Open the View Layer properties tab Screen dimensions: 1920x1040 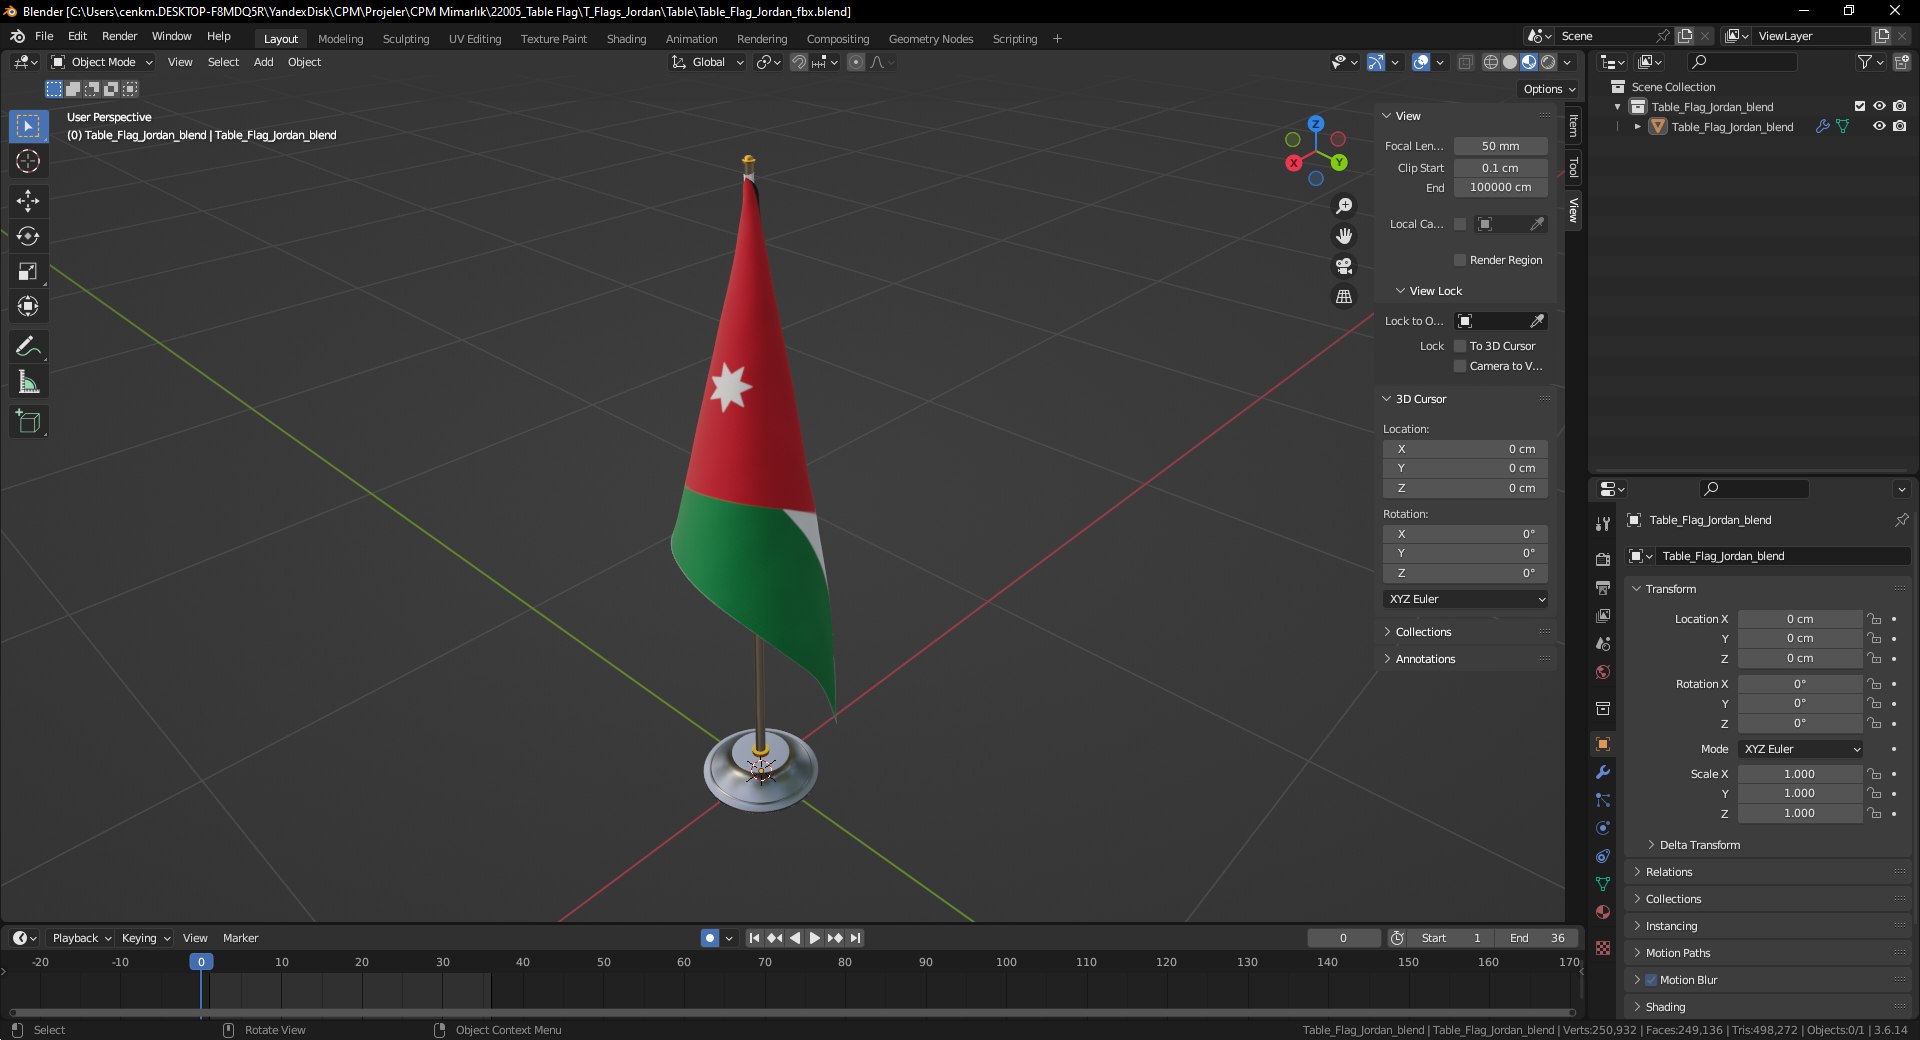(1603, 615)
